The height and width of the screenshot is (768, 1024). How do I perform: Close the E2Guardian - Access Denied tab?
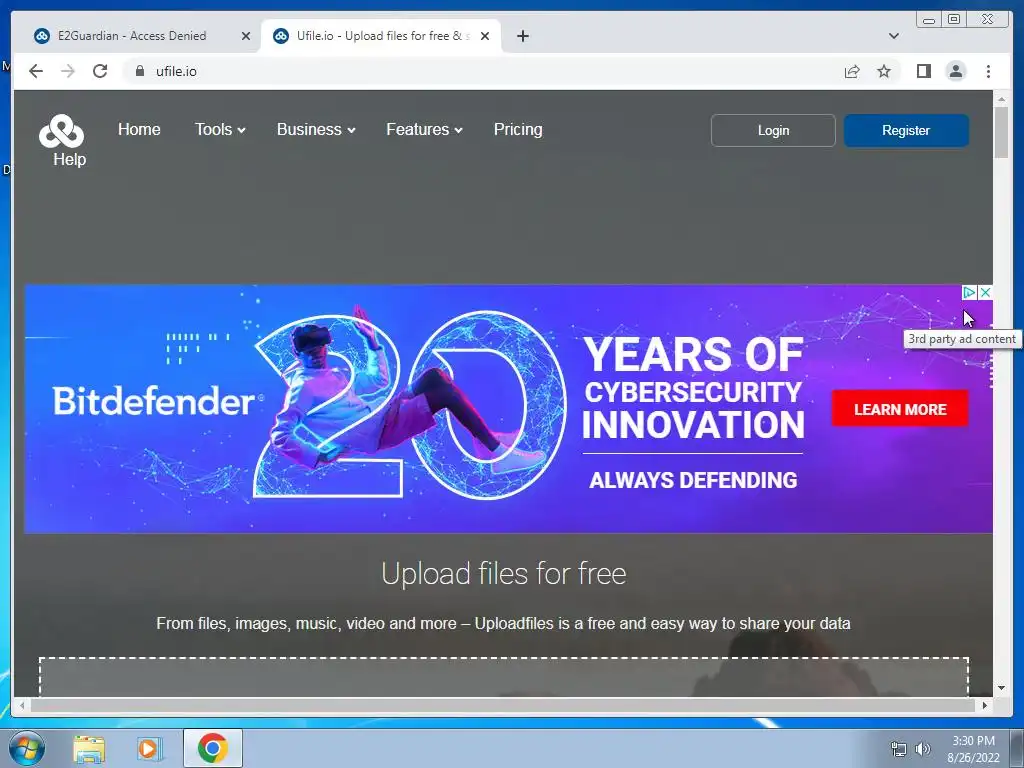point(246,36)
